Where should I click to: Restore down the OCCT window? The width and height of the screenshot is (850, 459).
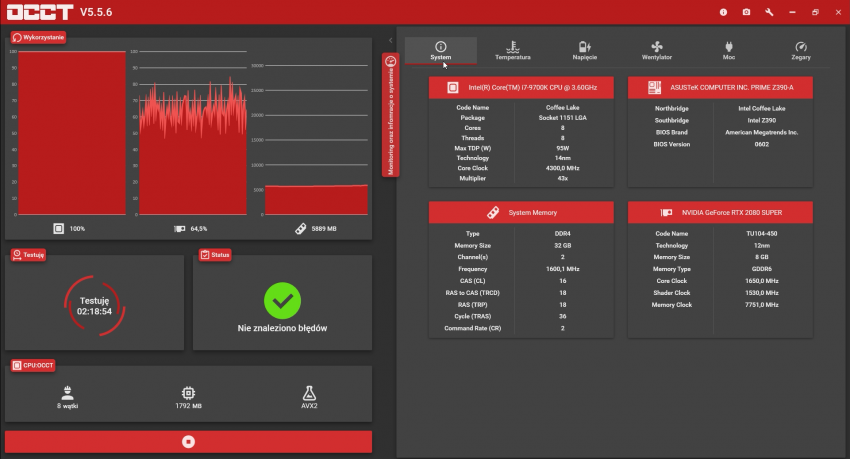point(815,12)
